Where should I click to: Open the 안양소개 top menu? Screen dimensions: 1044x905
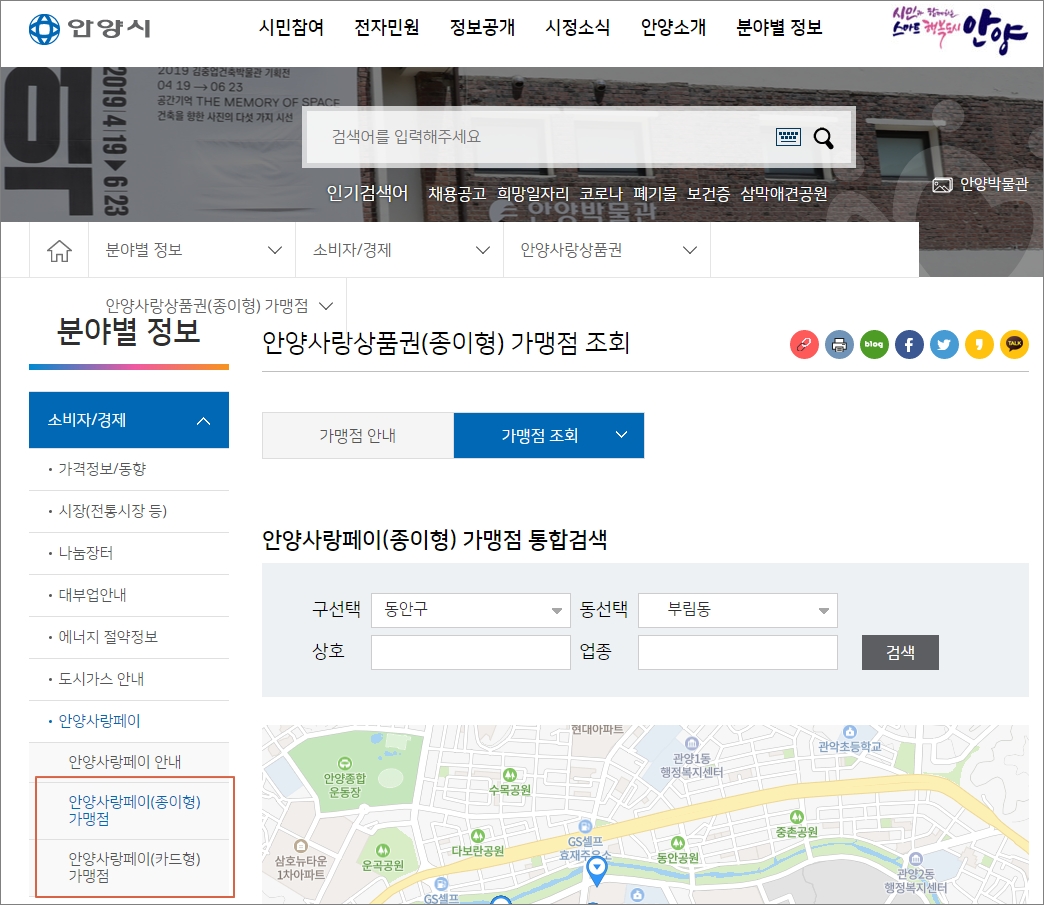point(673,27)
